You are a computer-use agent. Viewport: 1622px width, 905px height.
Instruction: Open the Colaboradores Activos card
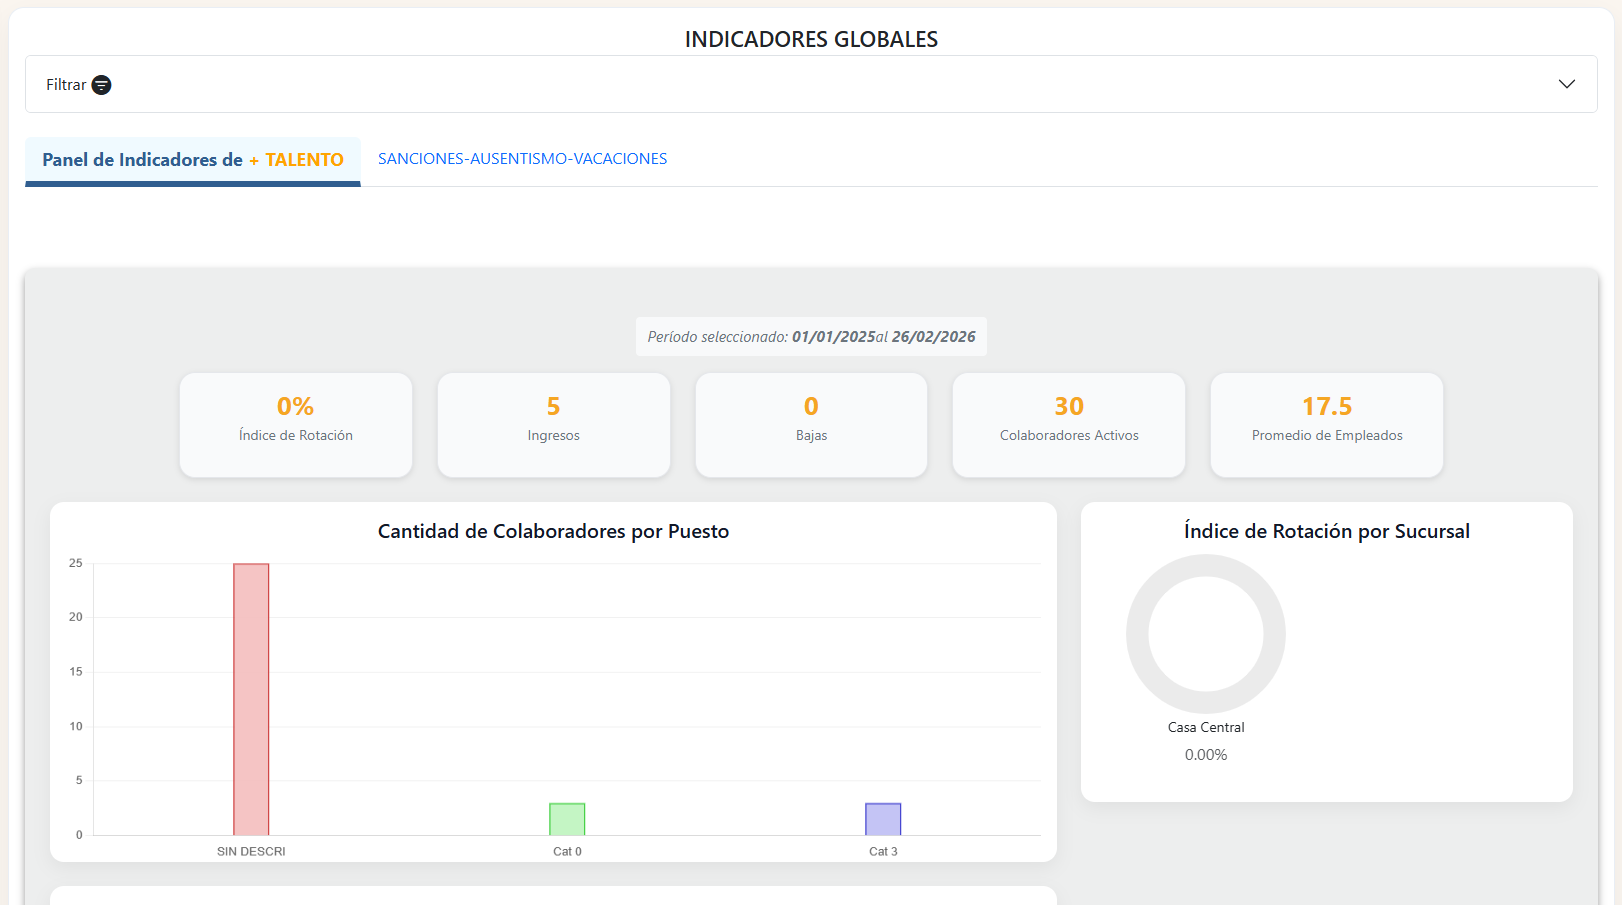point(1068,424)
